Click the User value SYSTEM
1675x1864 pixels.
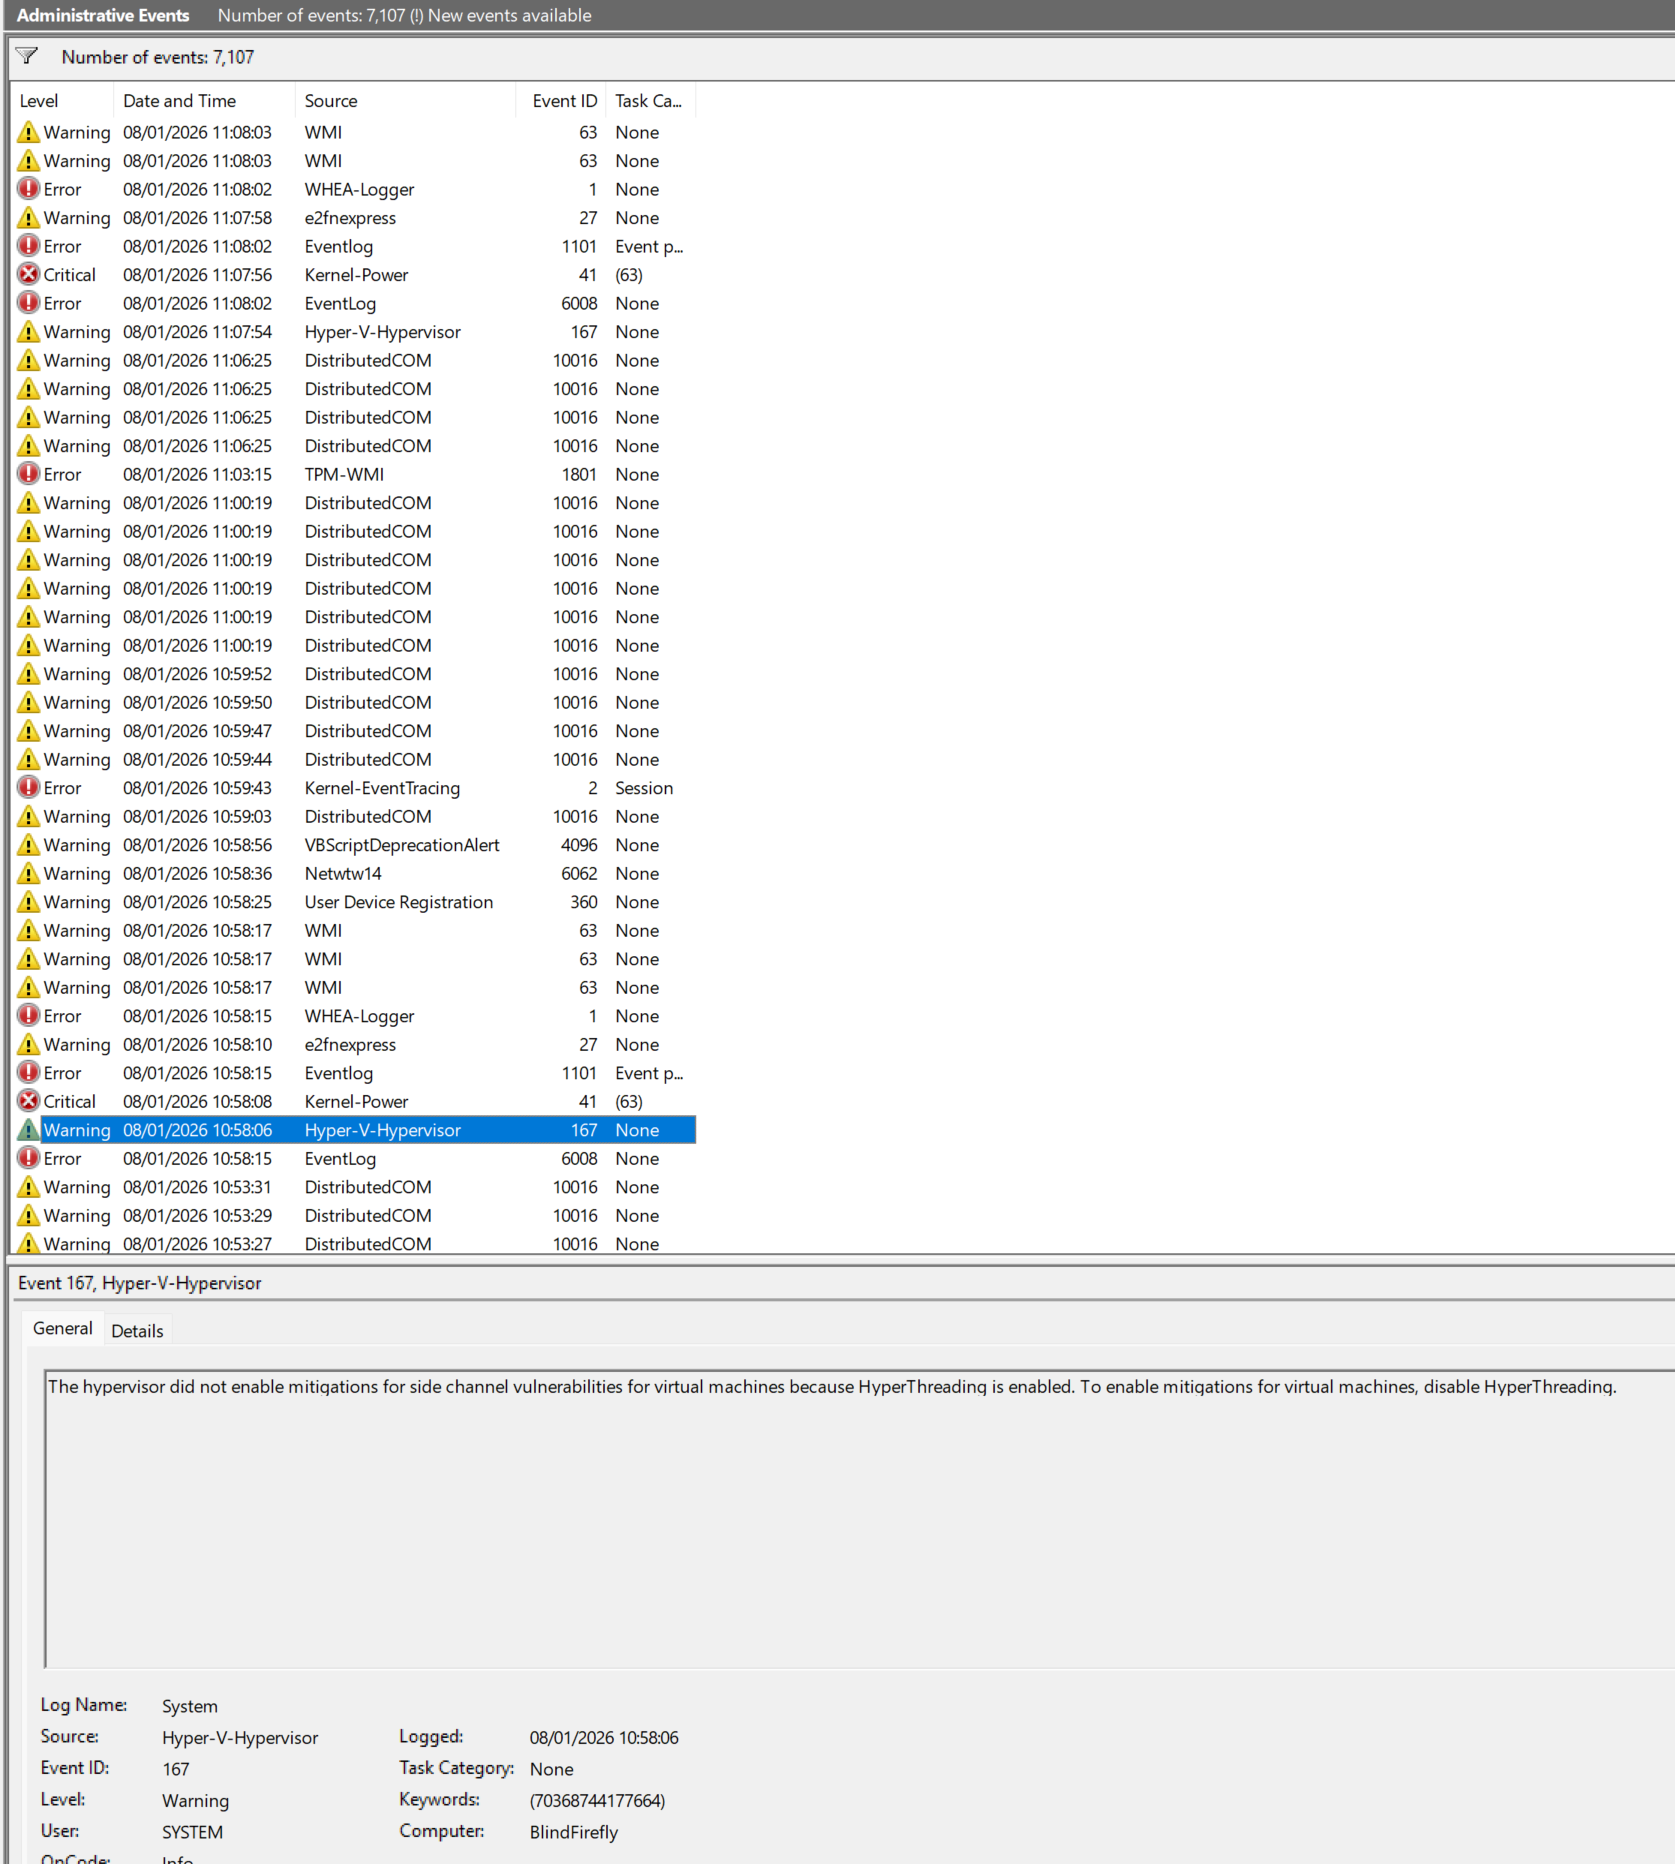[192, 1832]
